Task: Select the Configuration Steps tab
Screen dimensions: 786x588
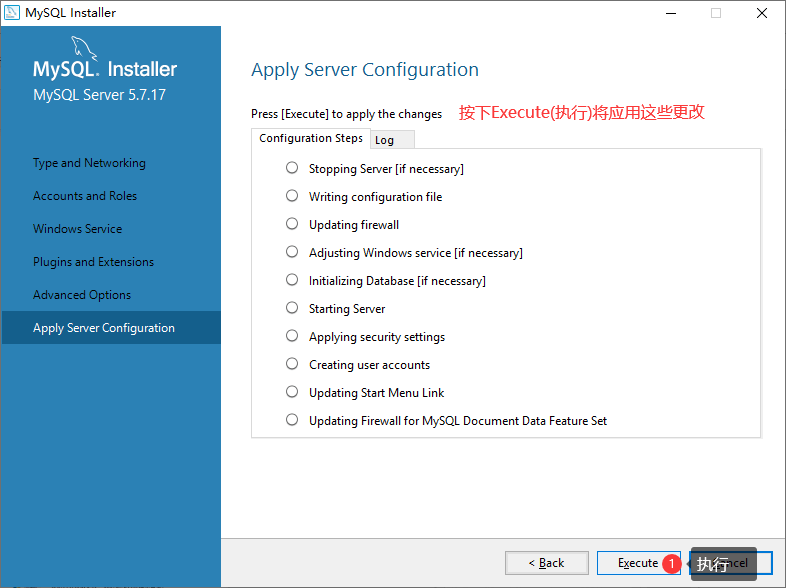Action: pyautogui.click(x=311, y=138)
